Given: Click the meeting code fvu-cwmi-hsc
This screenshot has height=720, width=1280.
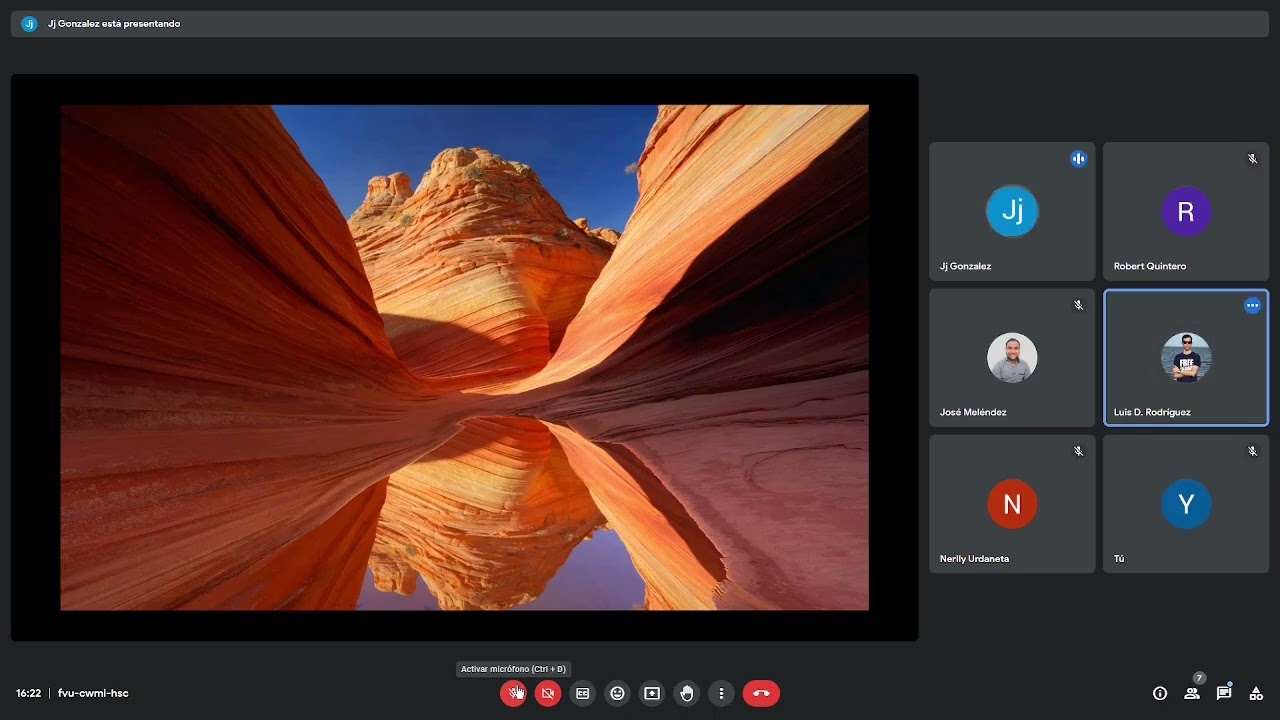Looking at the screenshot, I should click(93, 693).
